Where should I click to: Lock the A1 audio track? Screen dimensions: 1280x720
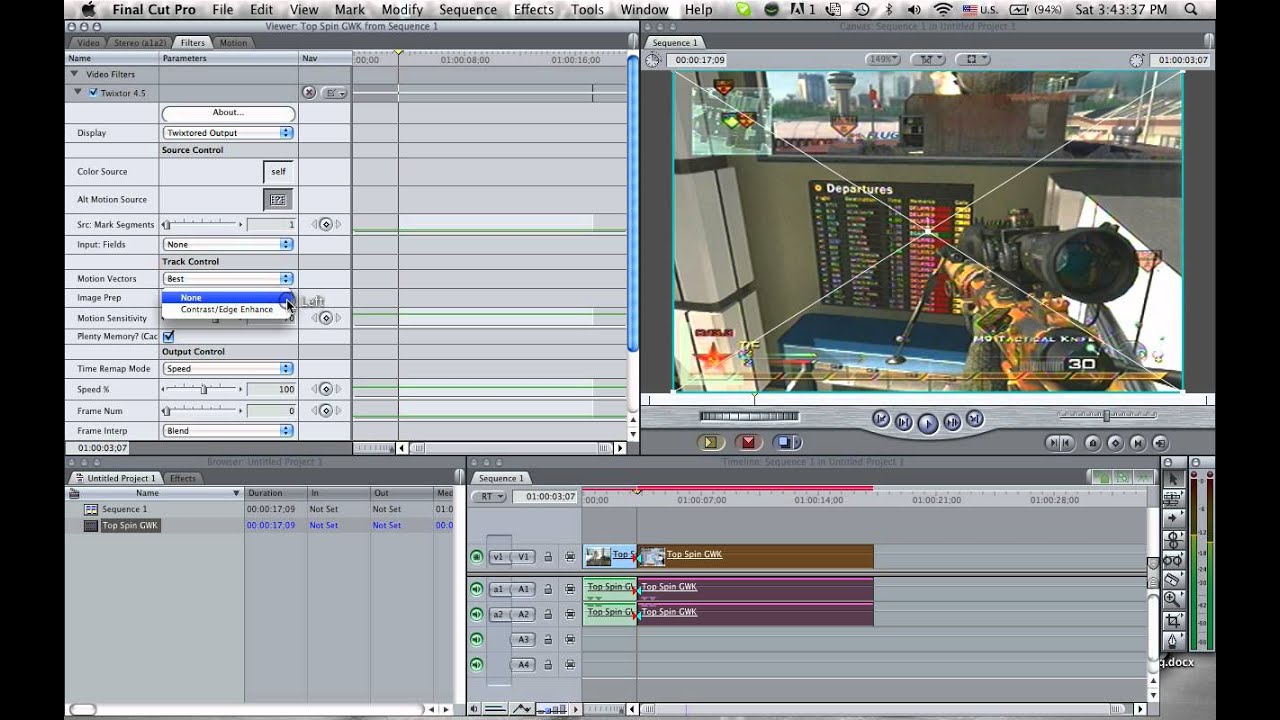pos(548,589)
